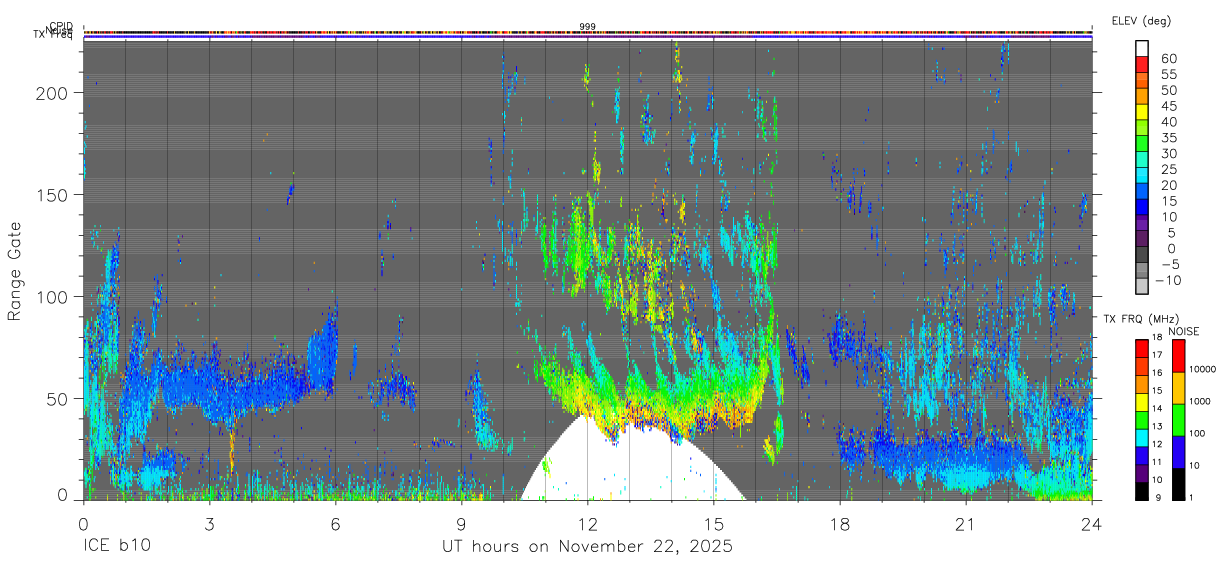The width and height of the screenshot is (1228, 567).
Task: Click the '6' tick on the UT hours axis
Action: (x=335, y=523)
